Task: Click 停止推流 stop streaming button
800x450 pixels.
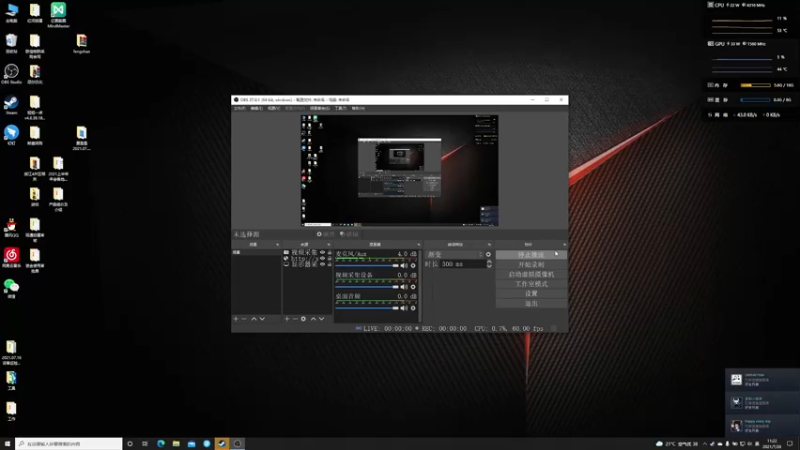Action: coord(531,255)
